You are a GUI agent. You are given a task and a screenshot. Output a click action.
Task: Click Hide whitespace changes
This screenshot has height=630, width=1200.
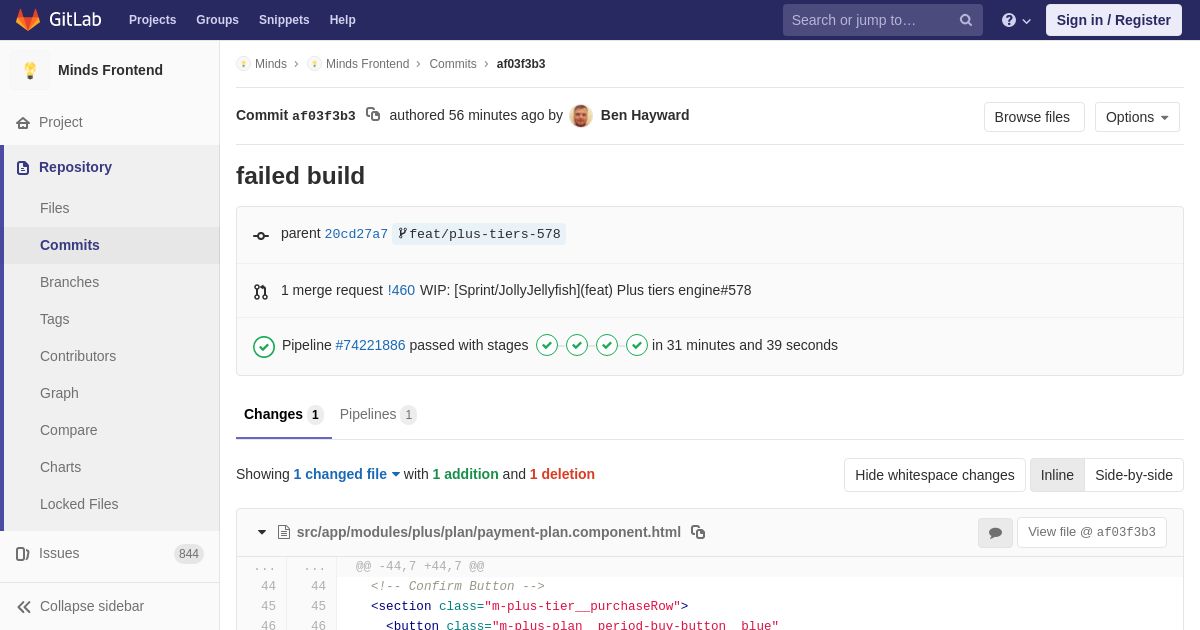(935, 475)
